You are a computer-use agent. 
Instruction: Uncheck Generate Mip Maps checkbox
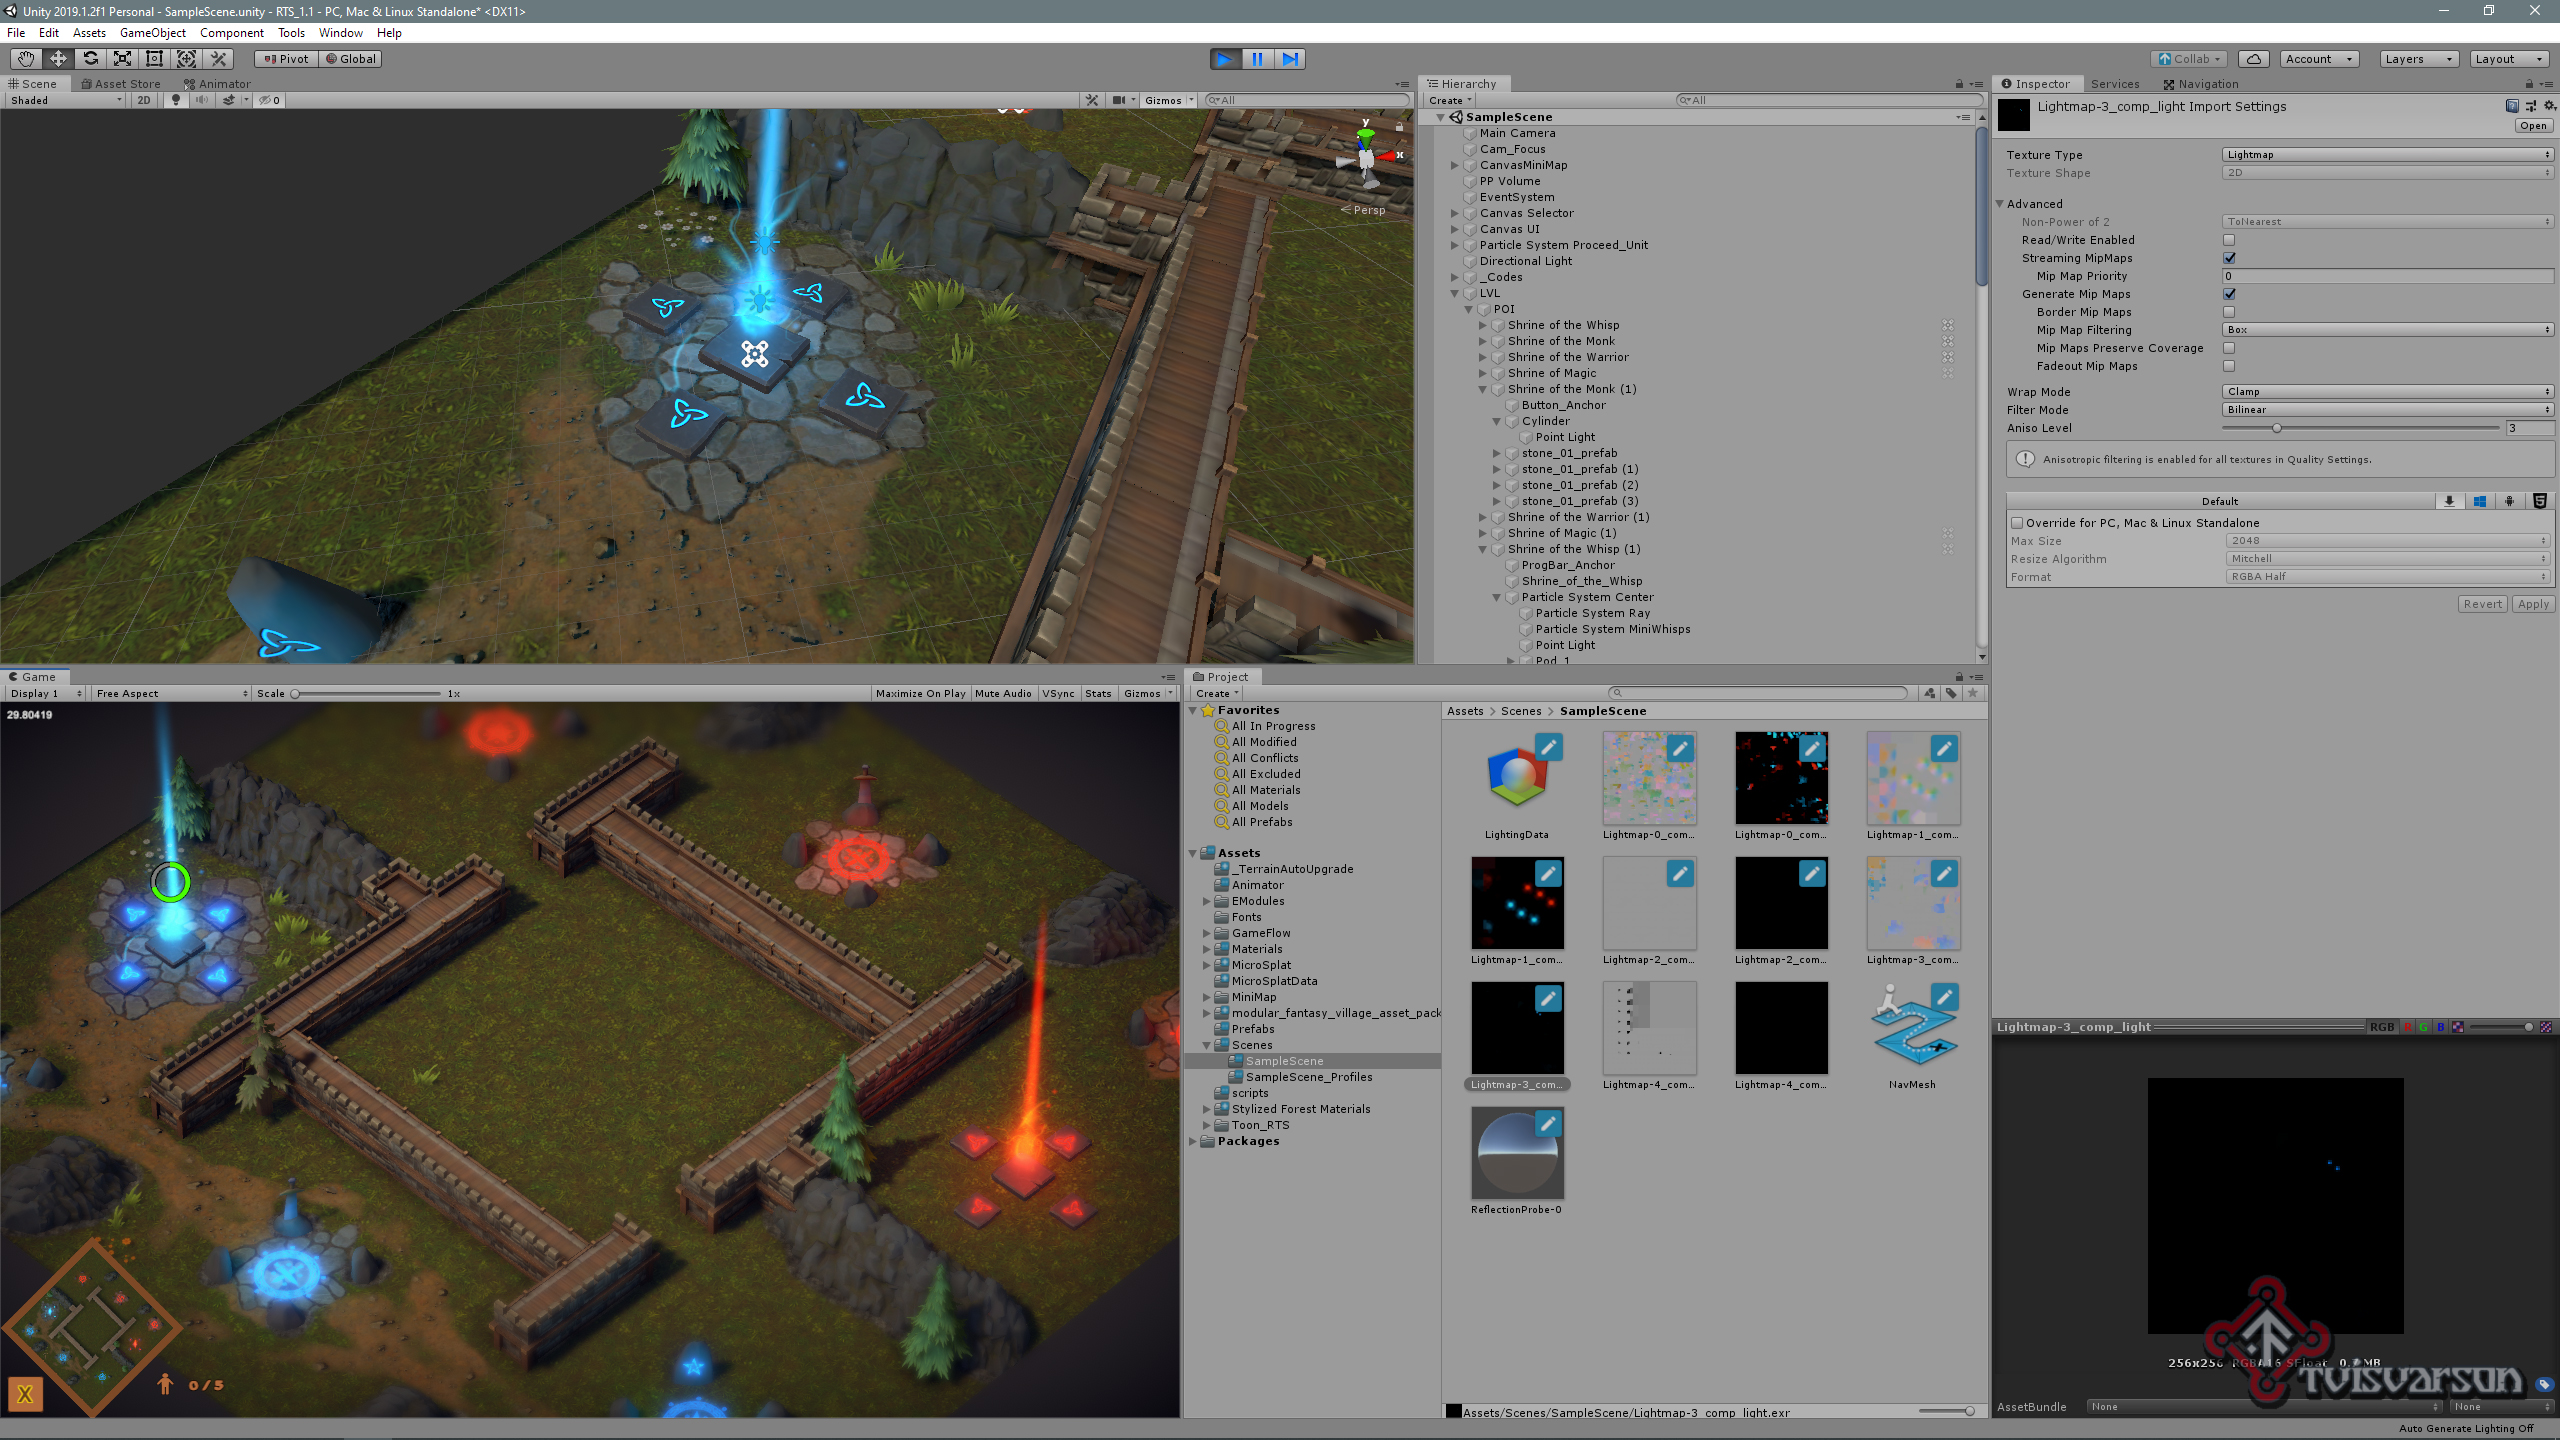[2229, 294]
